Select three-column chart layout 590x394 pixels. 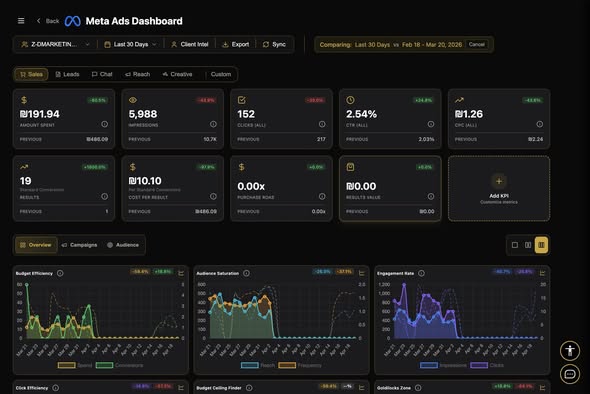tap(541, 245)
